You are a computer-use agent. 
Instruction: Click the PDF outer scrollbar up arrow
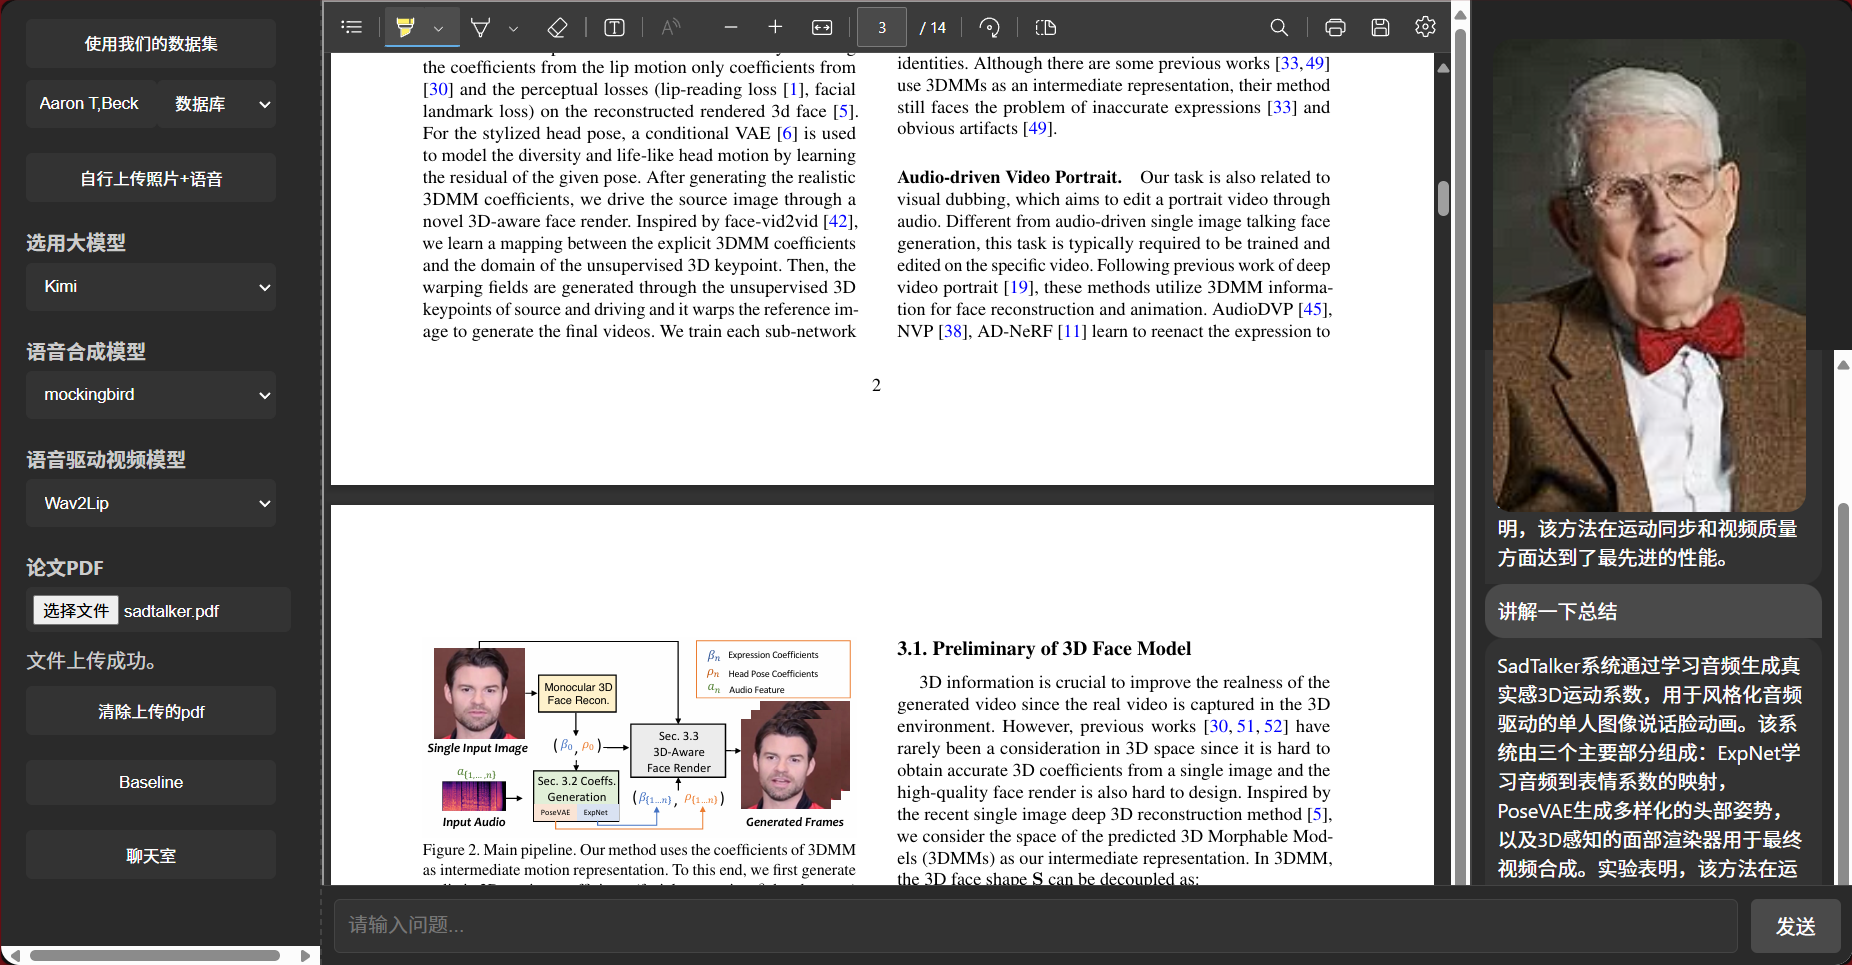pyautogui.click(x=1460, y=14)
